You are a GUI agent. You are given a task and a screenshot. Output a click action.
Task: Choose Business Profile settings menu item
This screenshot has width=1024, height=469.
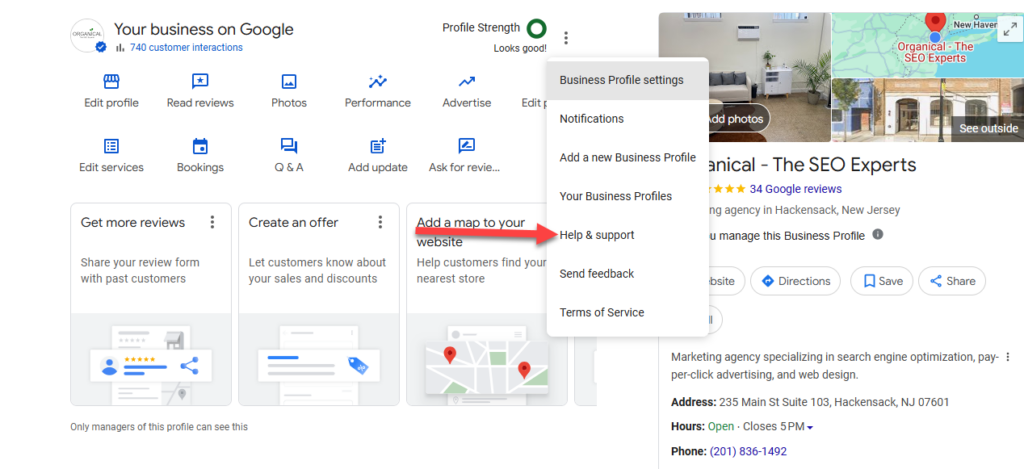621,80
